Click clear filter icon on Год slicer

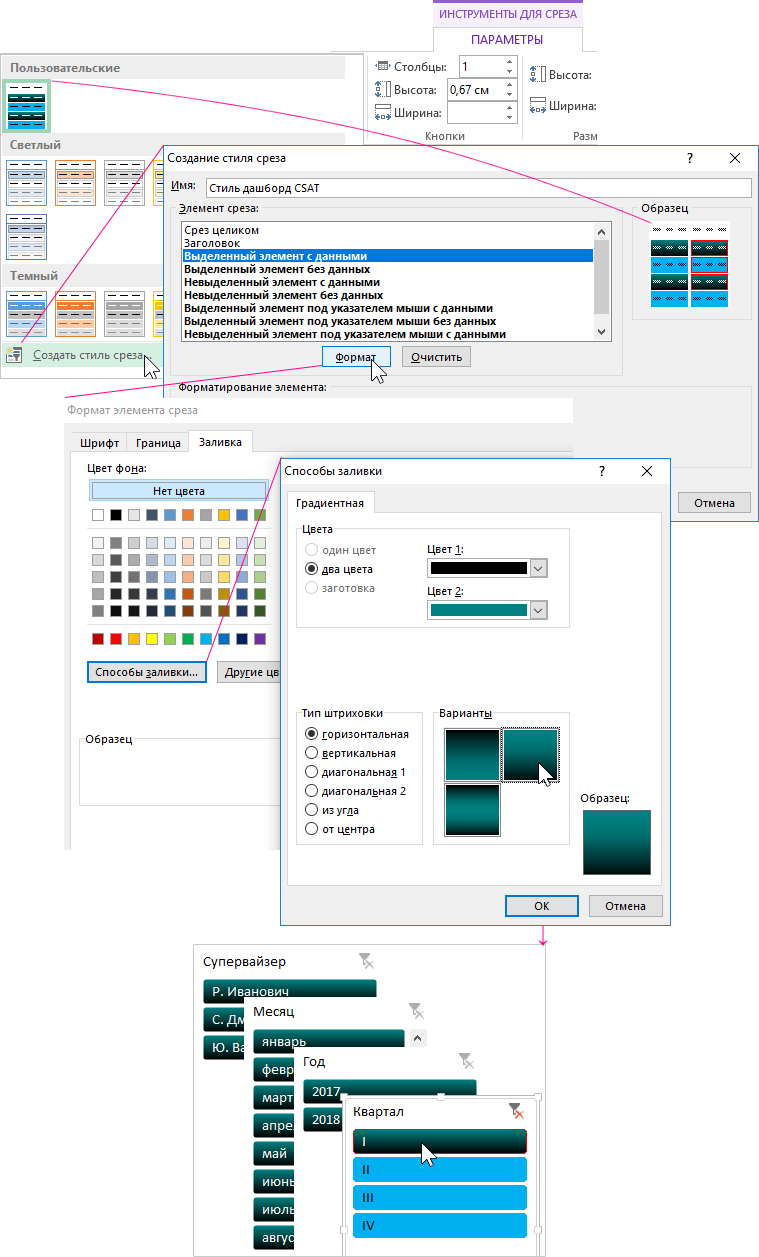pos(466,1061)
